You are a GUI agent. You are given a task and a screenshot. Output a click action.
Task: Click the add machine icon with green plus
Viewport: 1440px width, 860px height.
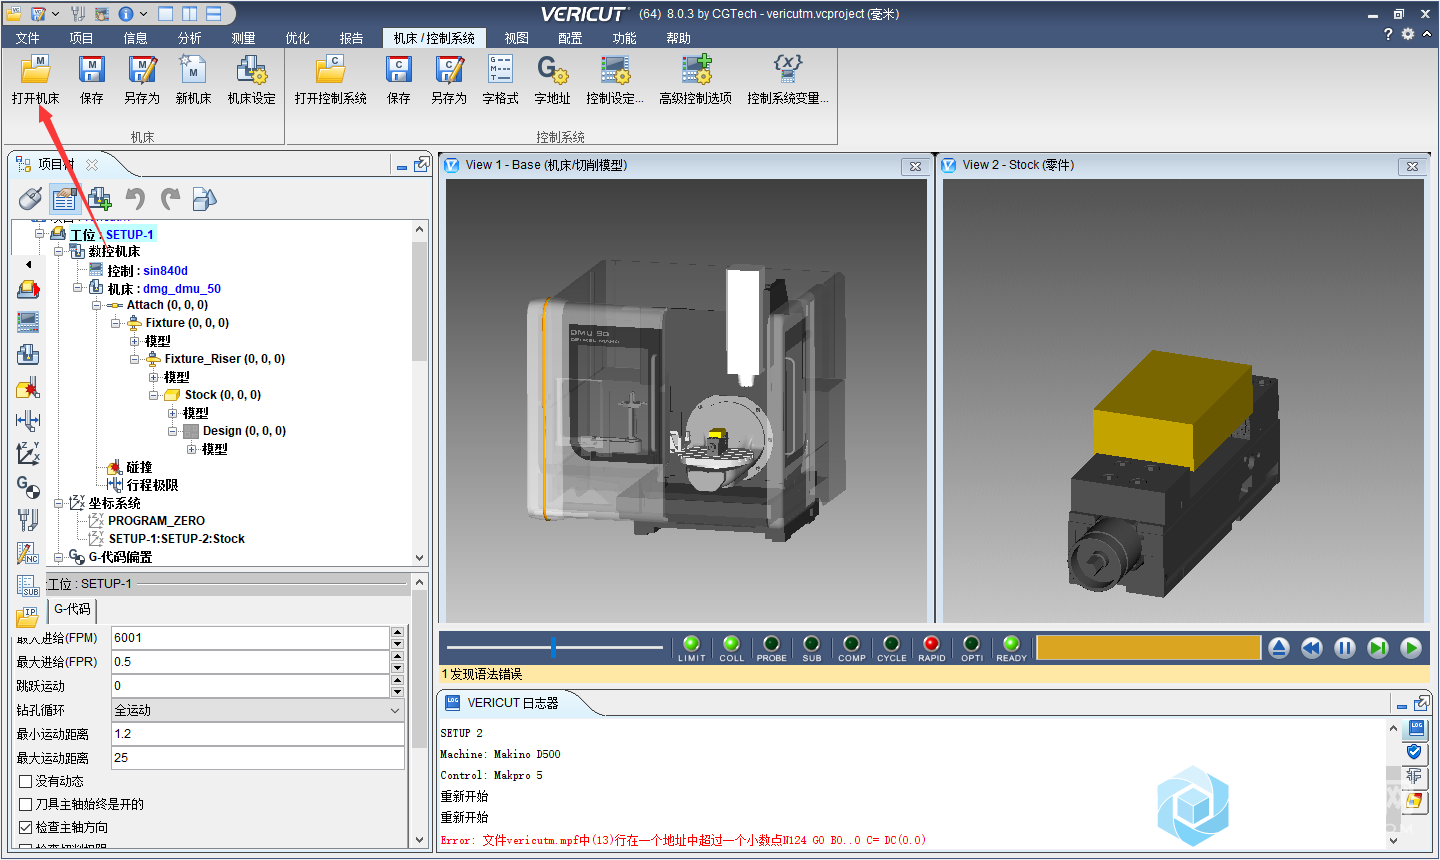pos(100,199)
